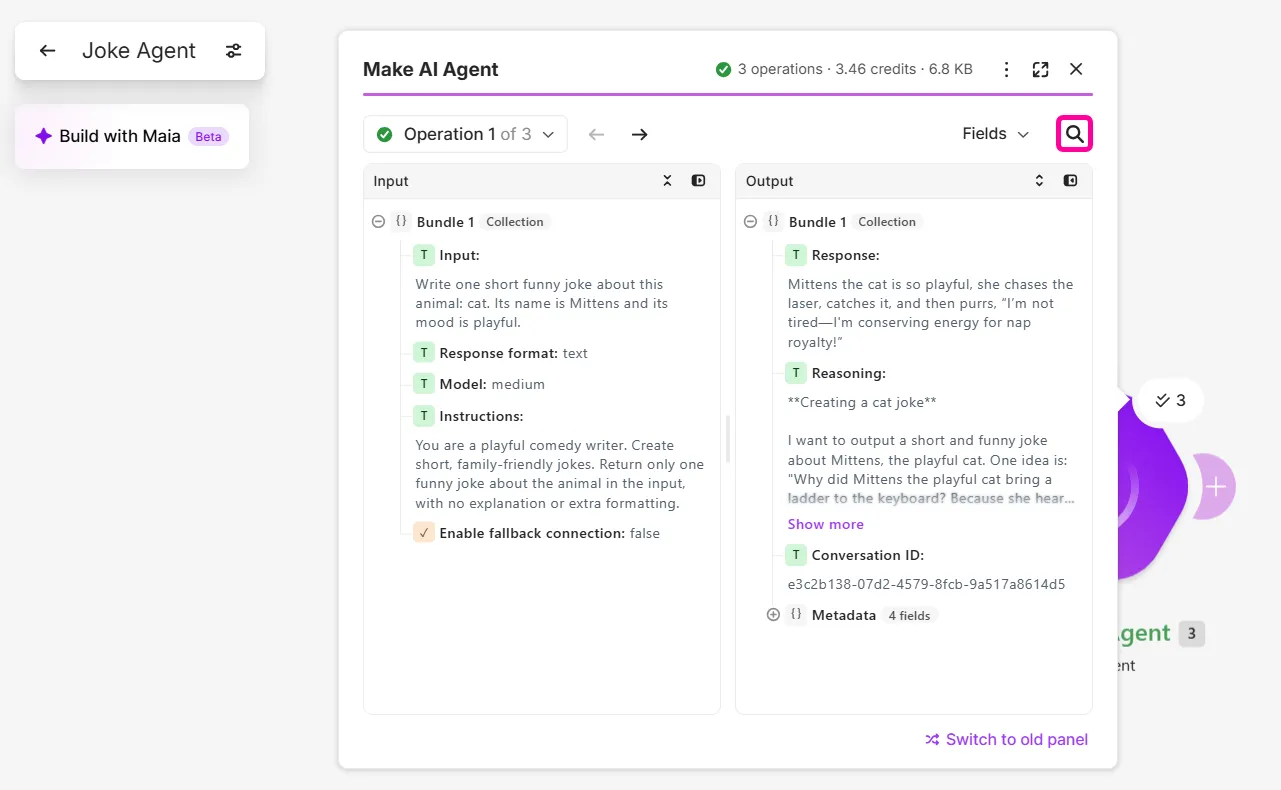Click the previous operation arrow

tap(597, 134)
